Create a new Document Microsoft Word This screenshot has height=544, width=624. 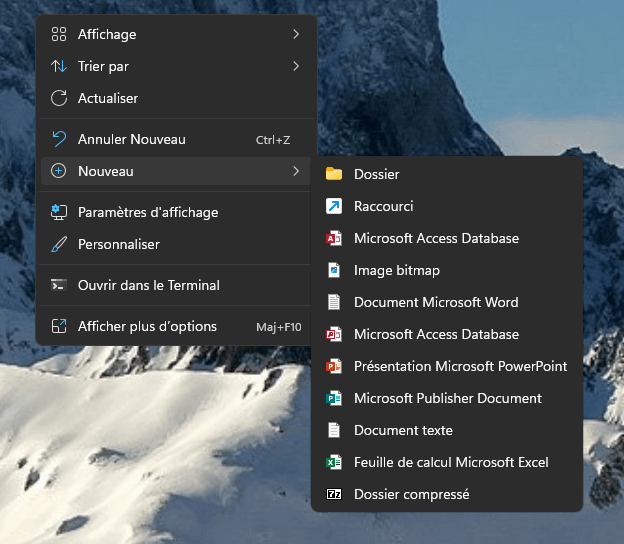tap(447, 302)
